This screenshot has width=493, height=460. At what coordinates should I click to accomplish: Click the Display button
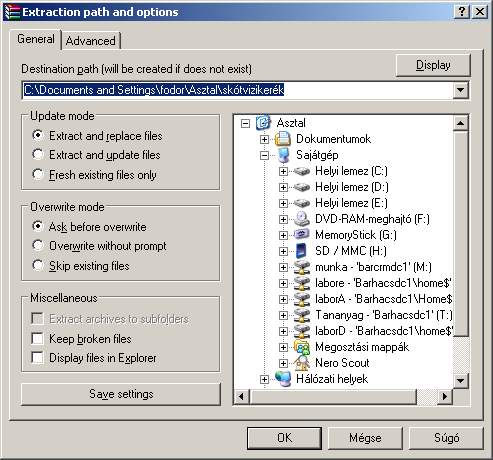pos(433,65)
